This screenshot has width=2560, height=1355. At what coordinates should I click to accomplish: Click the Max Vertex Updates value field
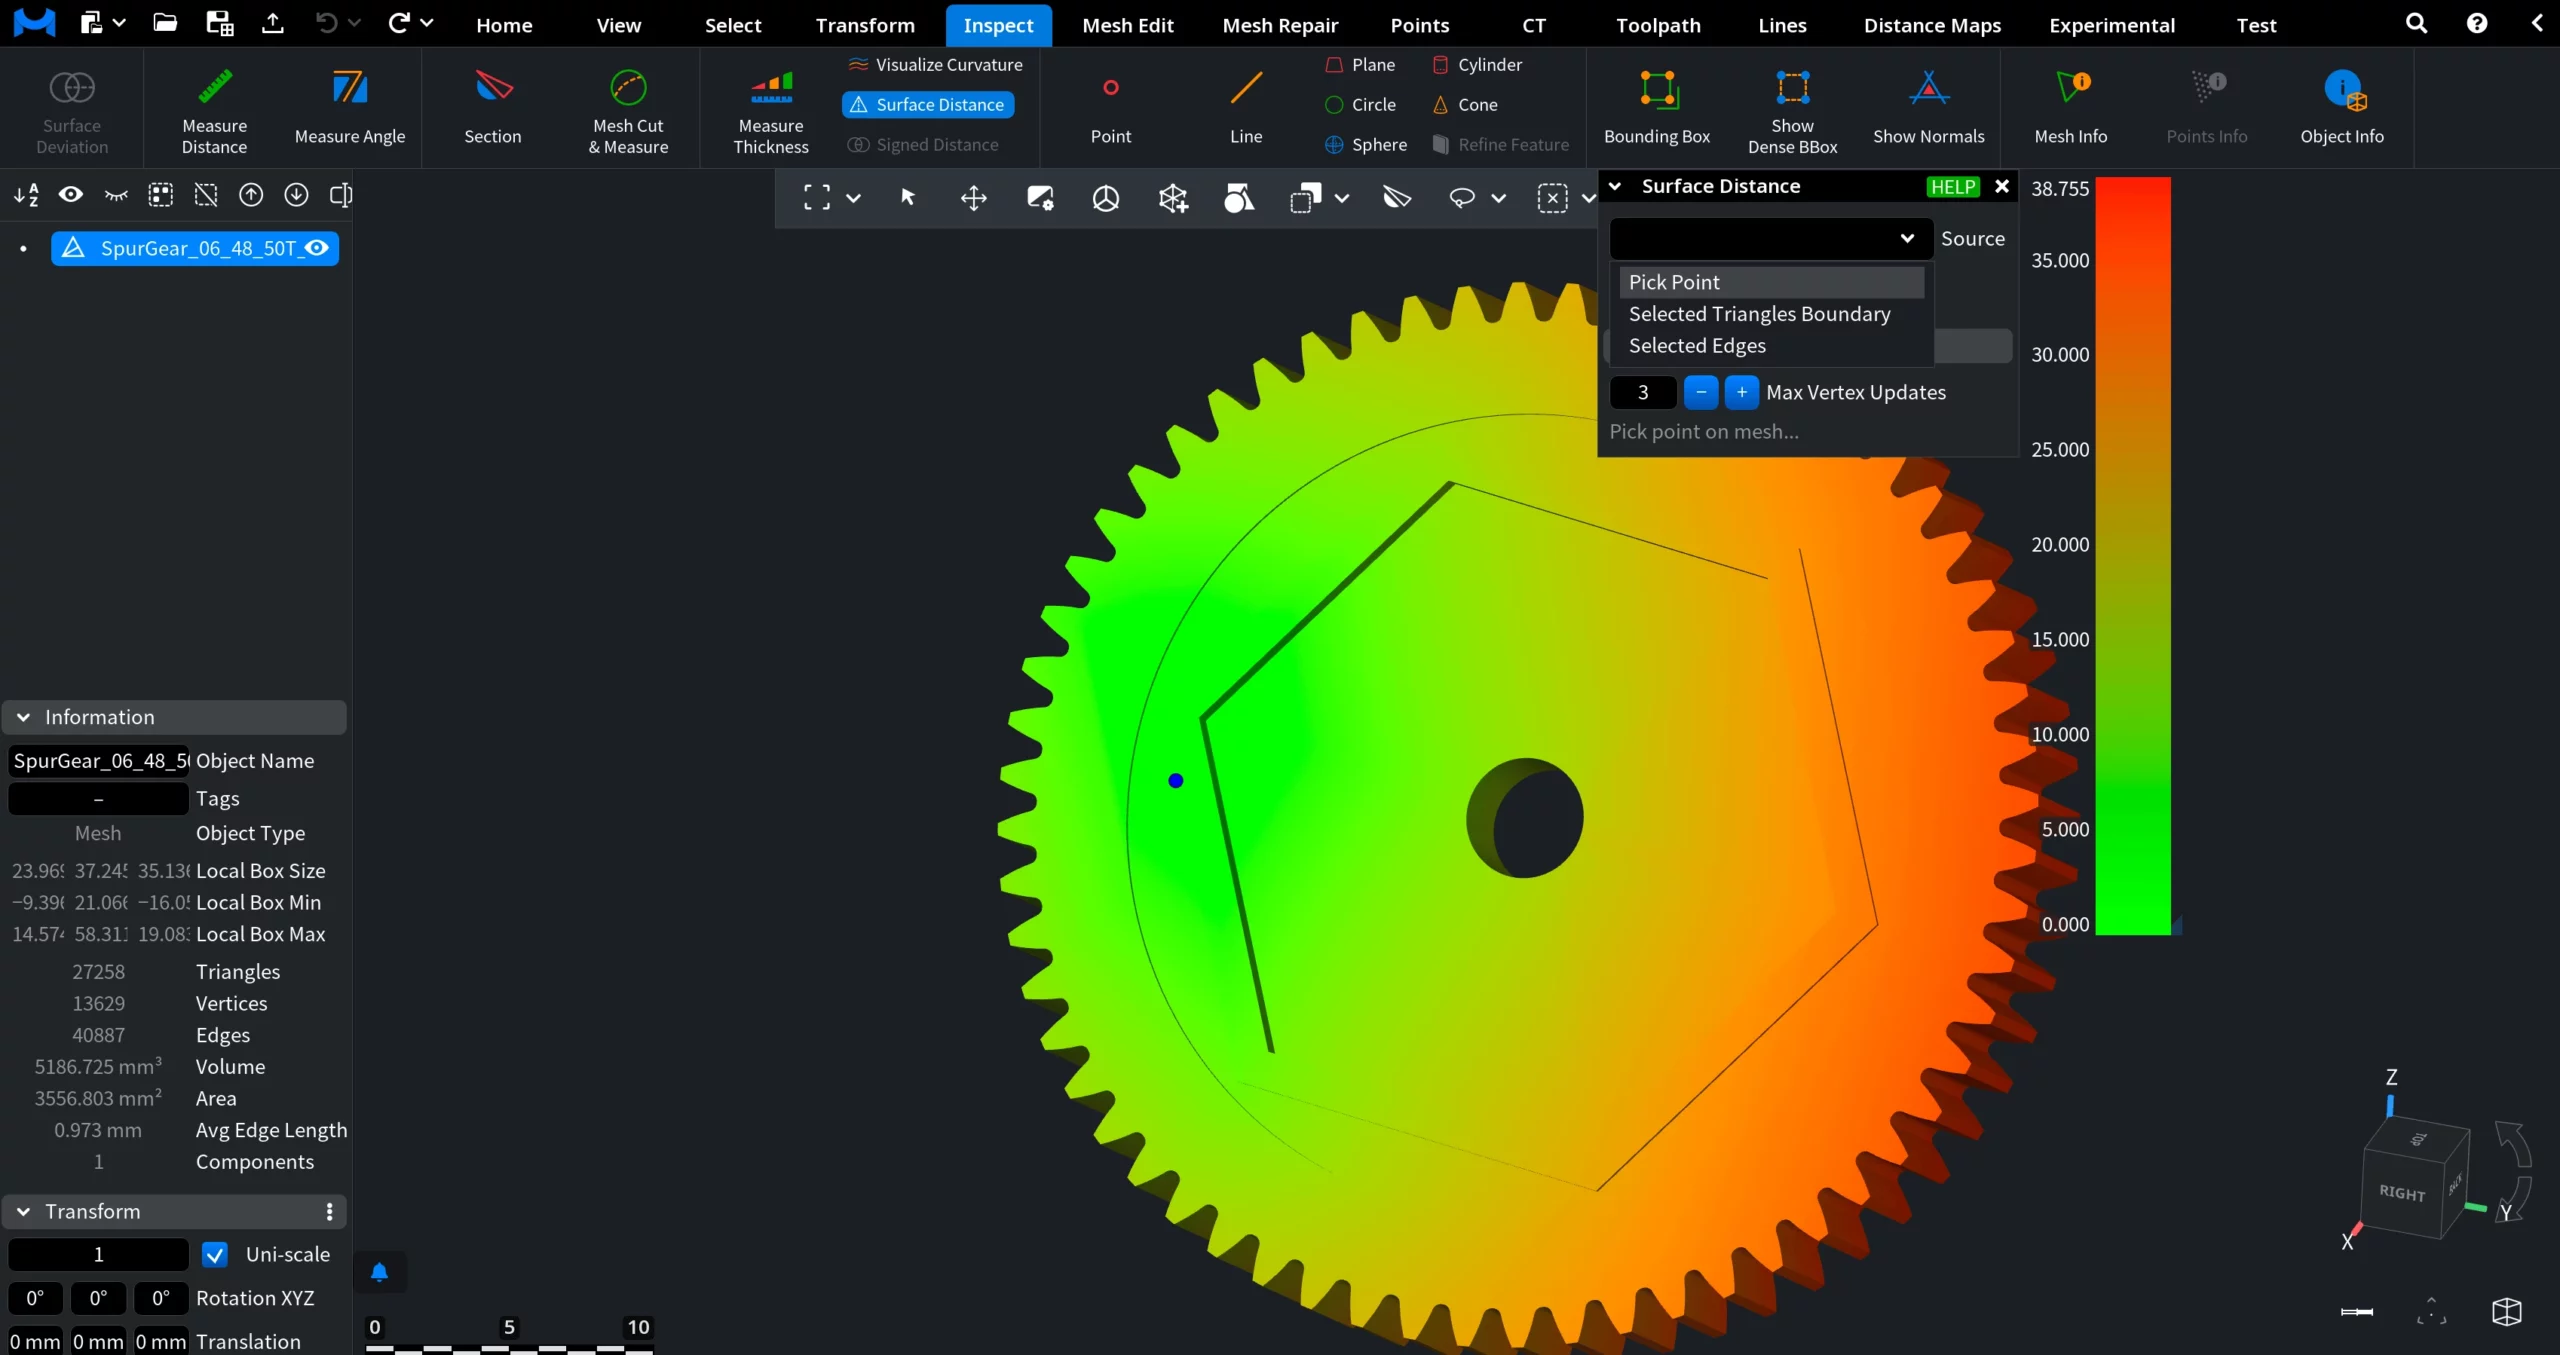pyautogui.click(x=1641, y=392)
